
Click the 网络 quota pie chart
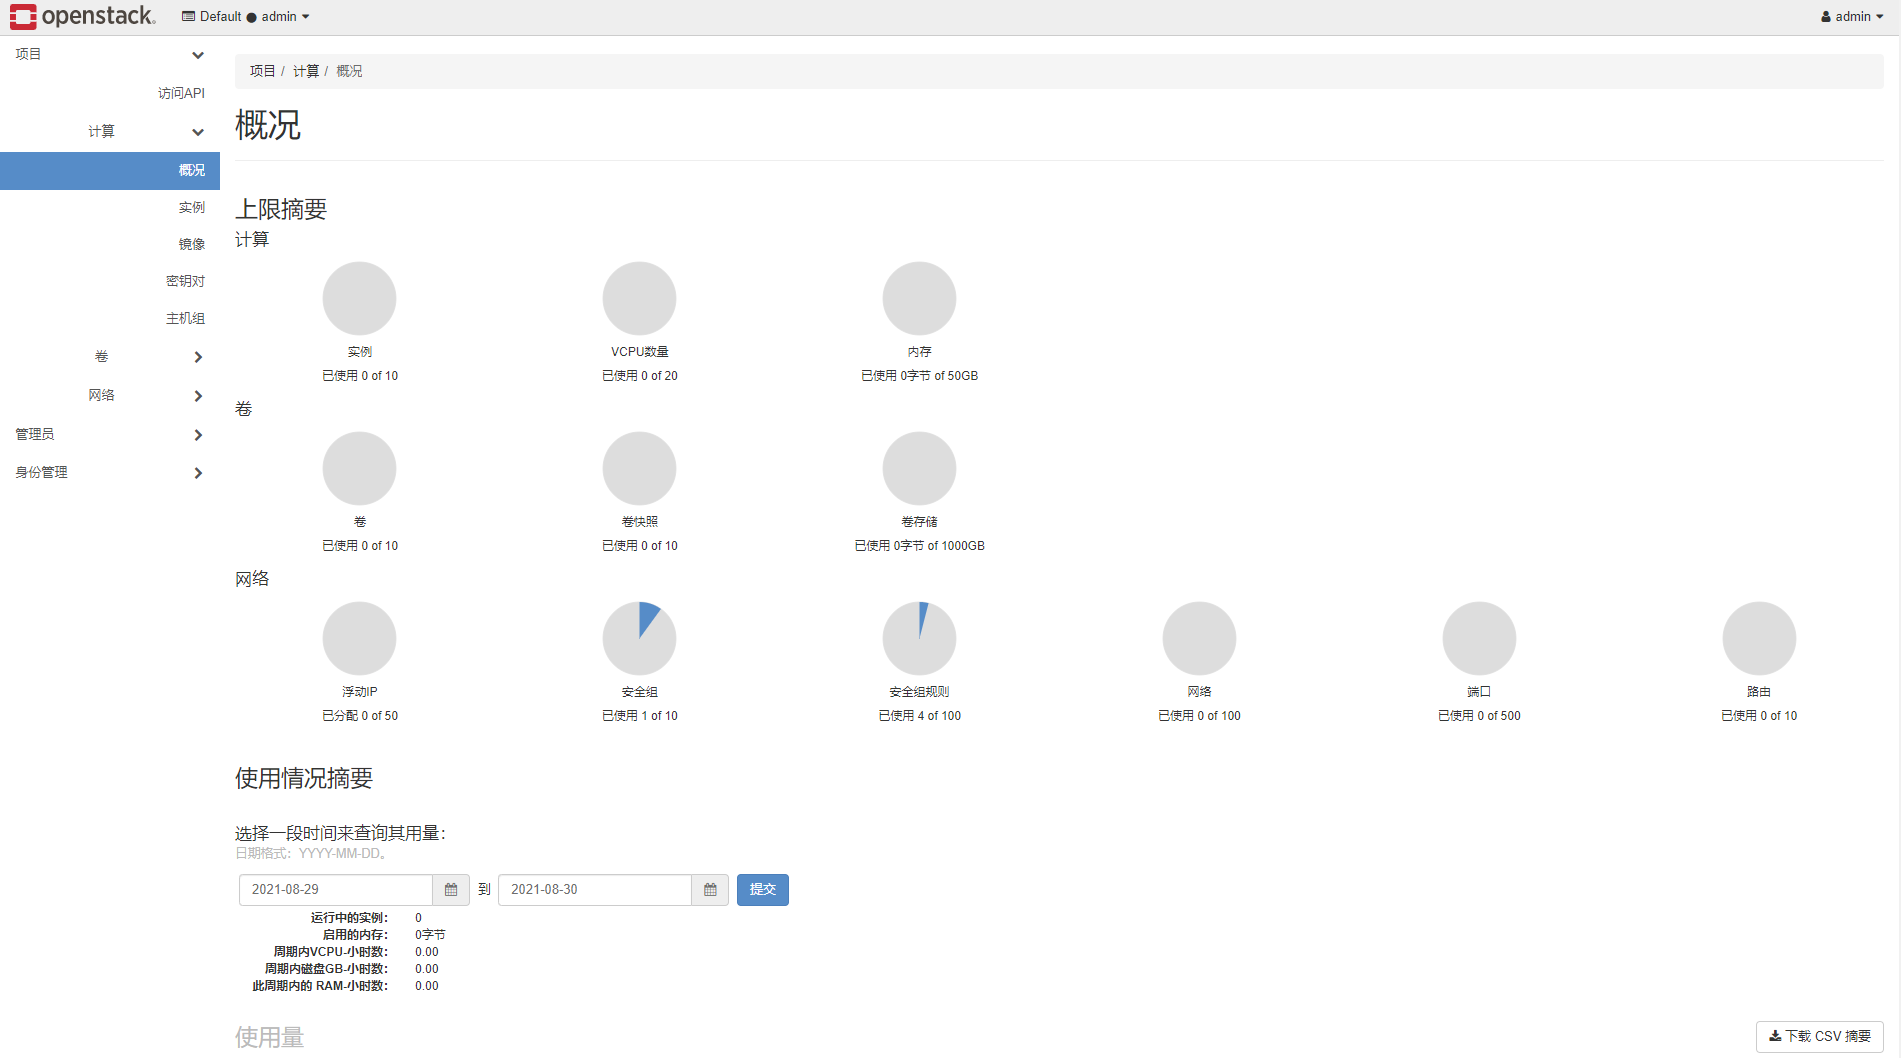tap(1199, 638)
